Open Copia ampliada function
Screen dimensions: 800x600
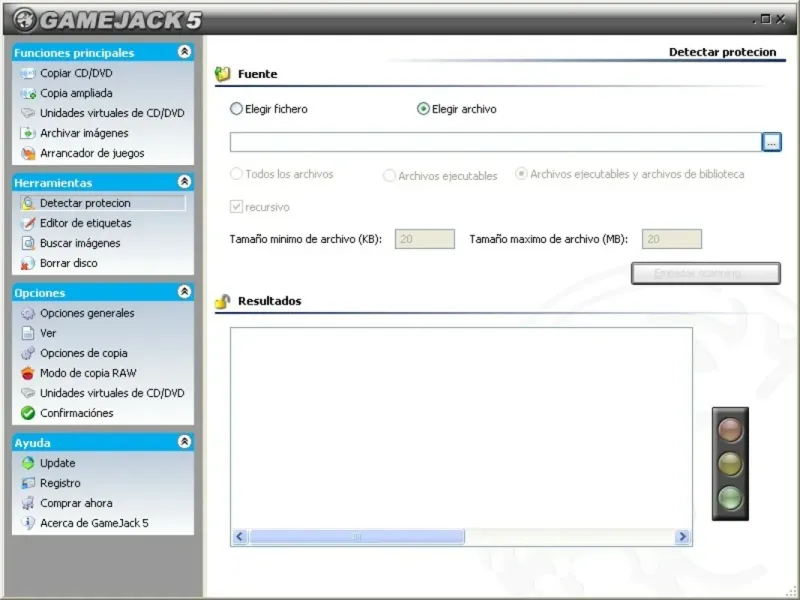pyautogui.click(x=76, y=93)
